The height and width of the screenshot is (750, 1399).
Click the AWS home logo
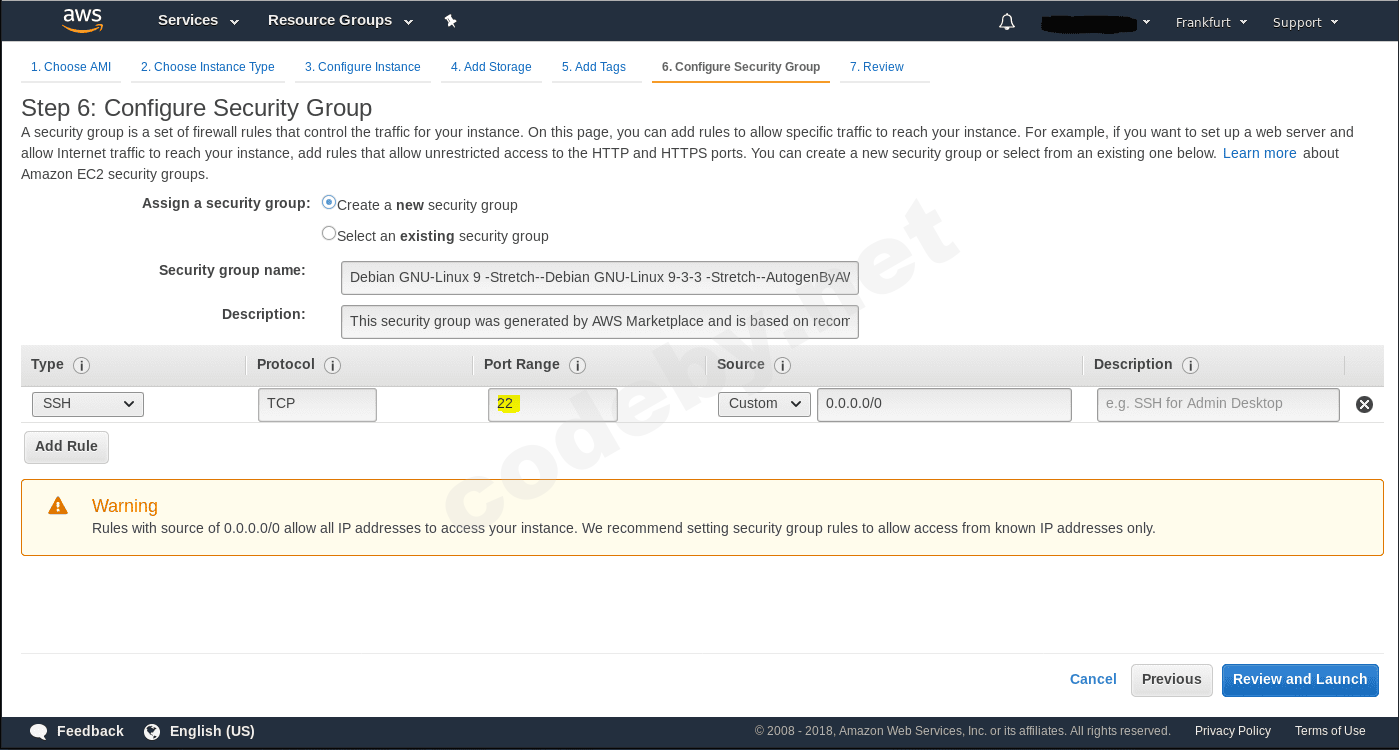[x=82, y=20]
